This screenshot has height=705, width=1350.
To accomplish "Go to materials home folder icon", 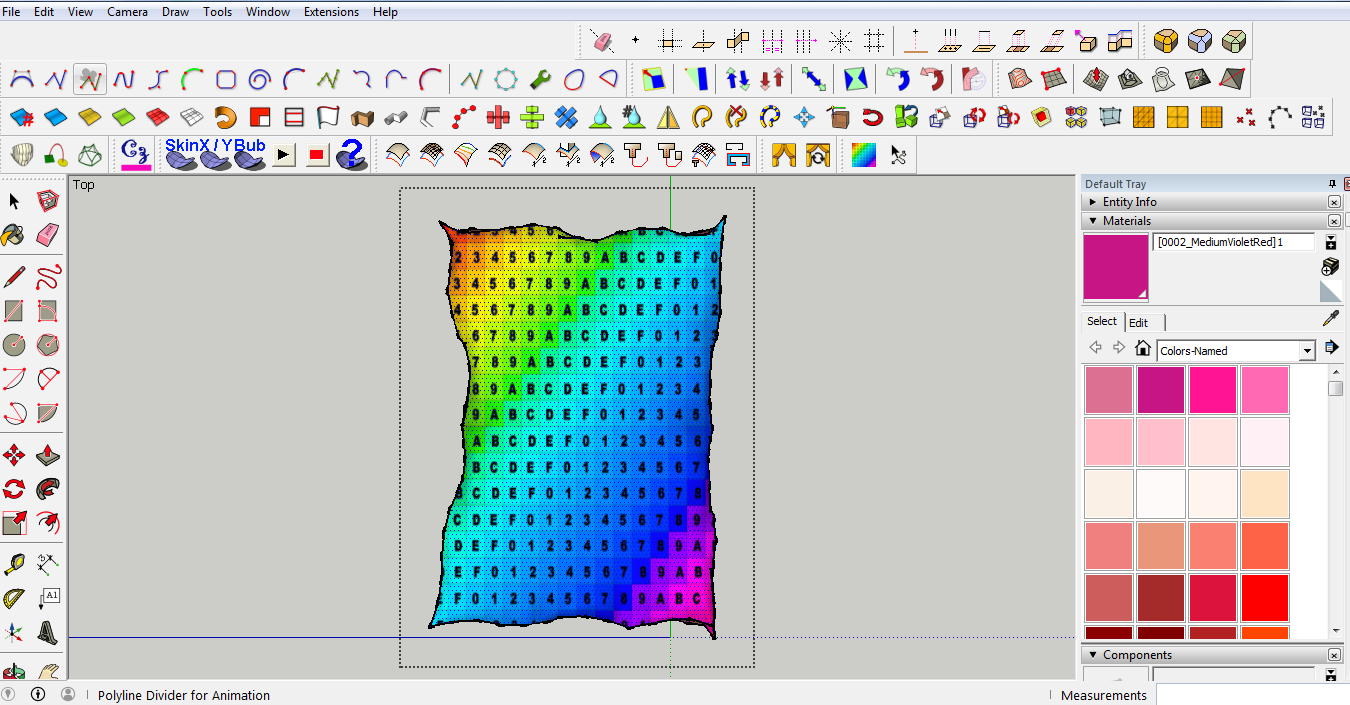I will 1143,348.
